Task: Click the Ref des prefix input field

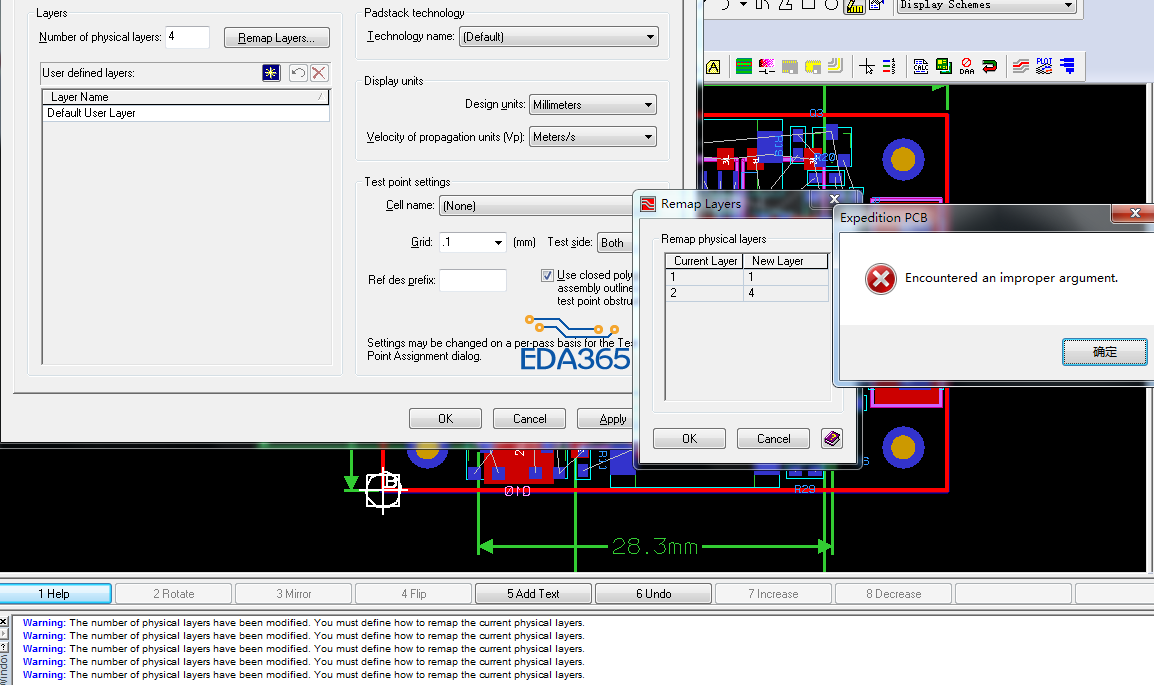Action: (x=473, y=280)
